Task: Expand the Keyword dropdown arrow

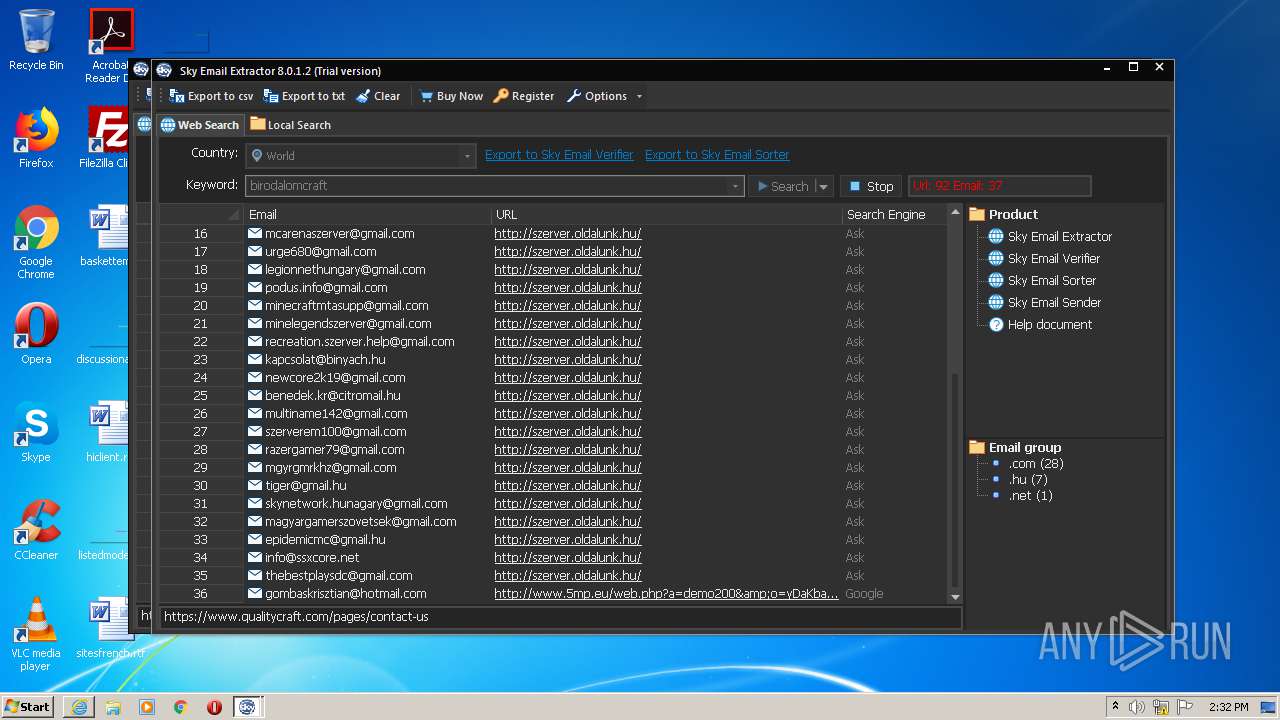Action: [x=736, y=186]
